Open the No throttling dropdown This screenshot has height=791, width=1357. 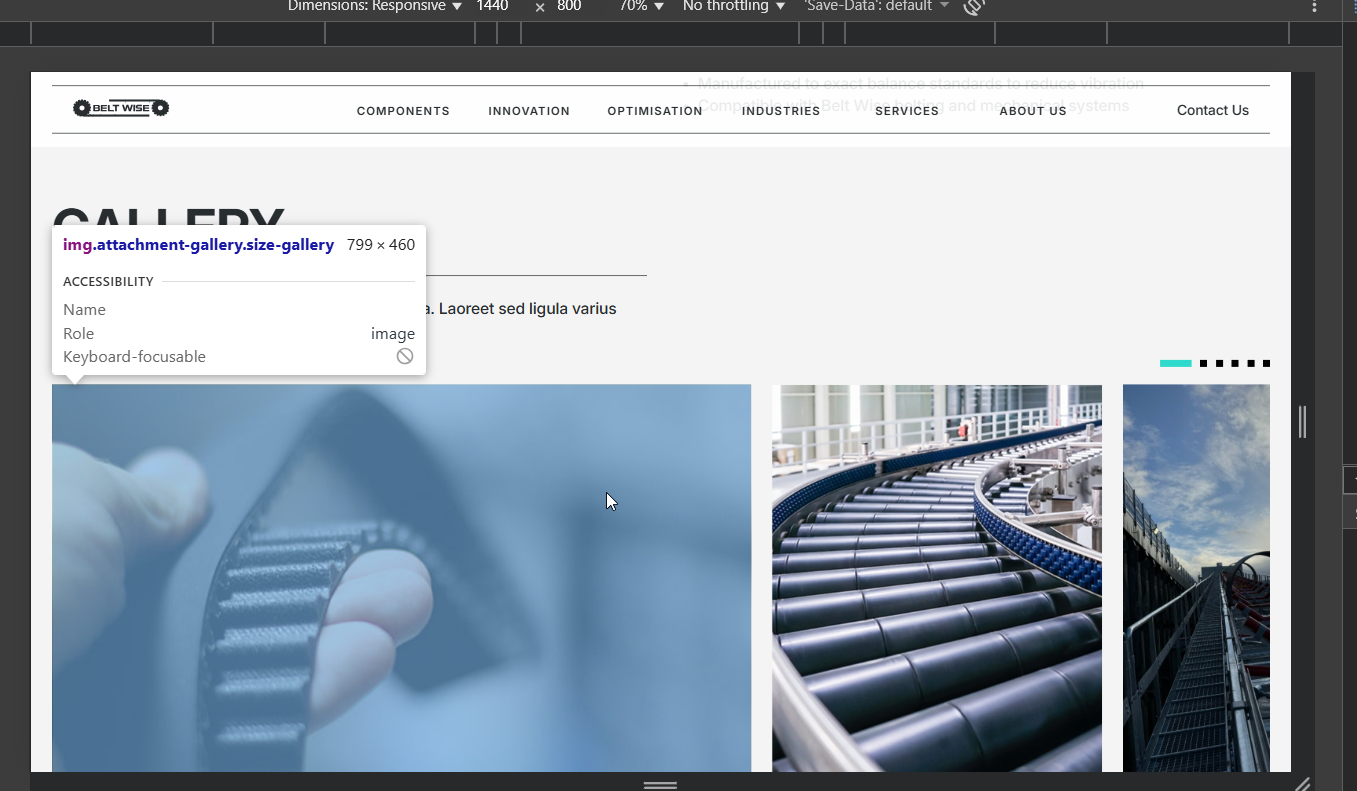734,6
